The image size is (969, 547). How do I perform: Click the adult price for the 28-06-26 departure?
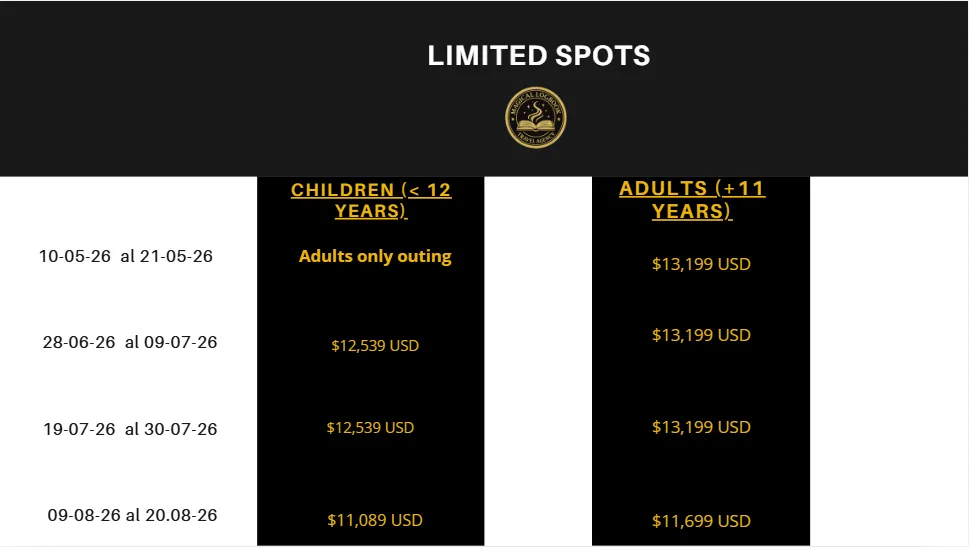point(701,335)
